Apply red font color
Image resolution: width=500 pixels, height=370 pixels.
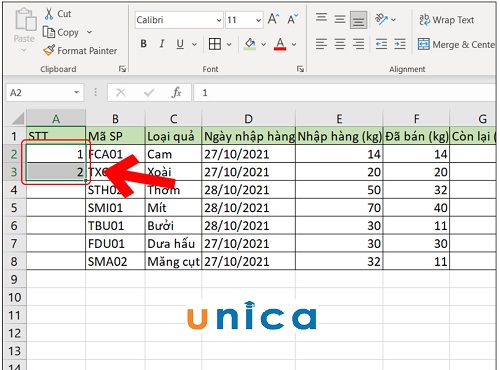(x=280, y=44)
